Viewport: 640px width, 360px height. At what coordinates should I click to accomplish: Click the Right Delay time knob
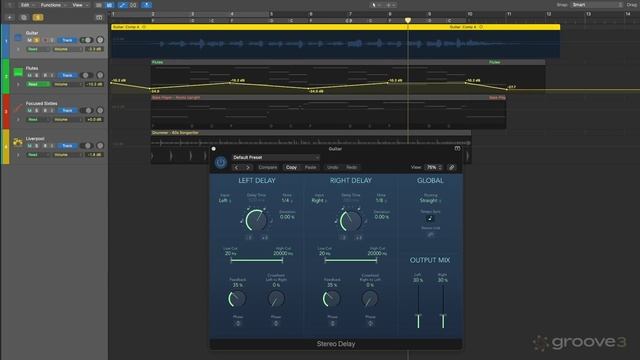350,220
